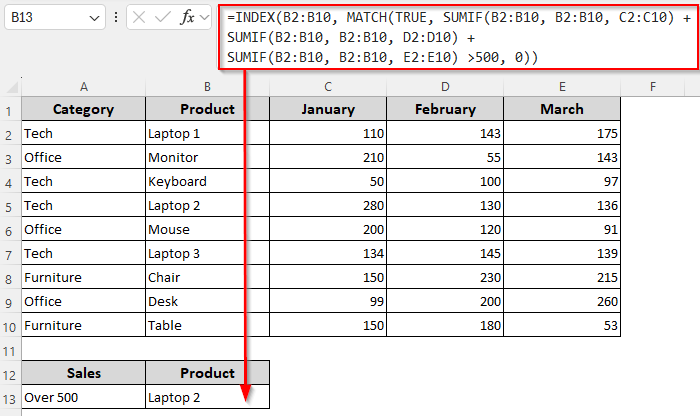
Task: Click February value 230 for Chair
Action: tap(445, 278)
